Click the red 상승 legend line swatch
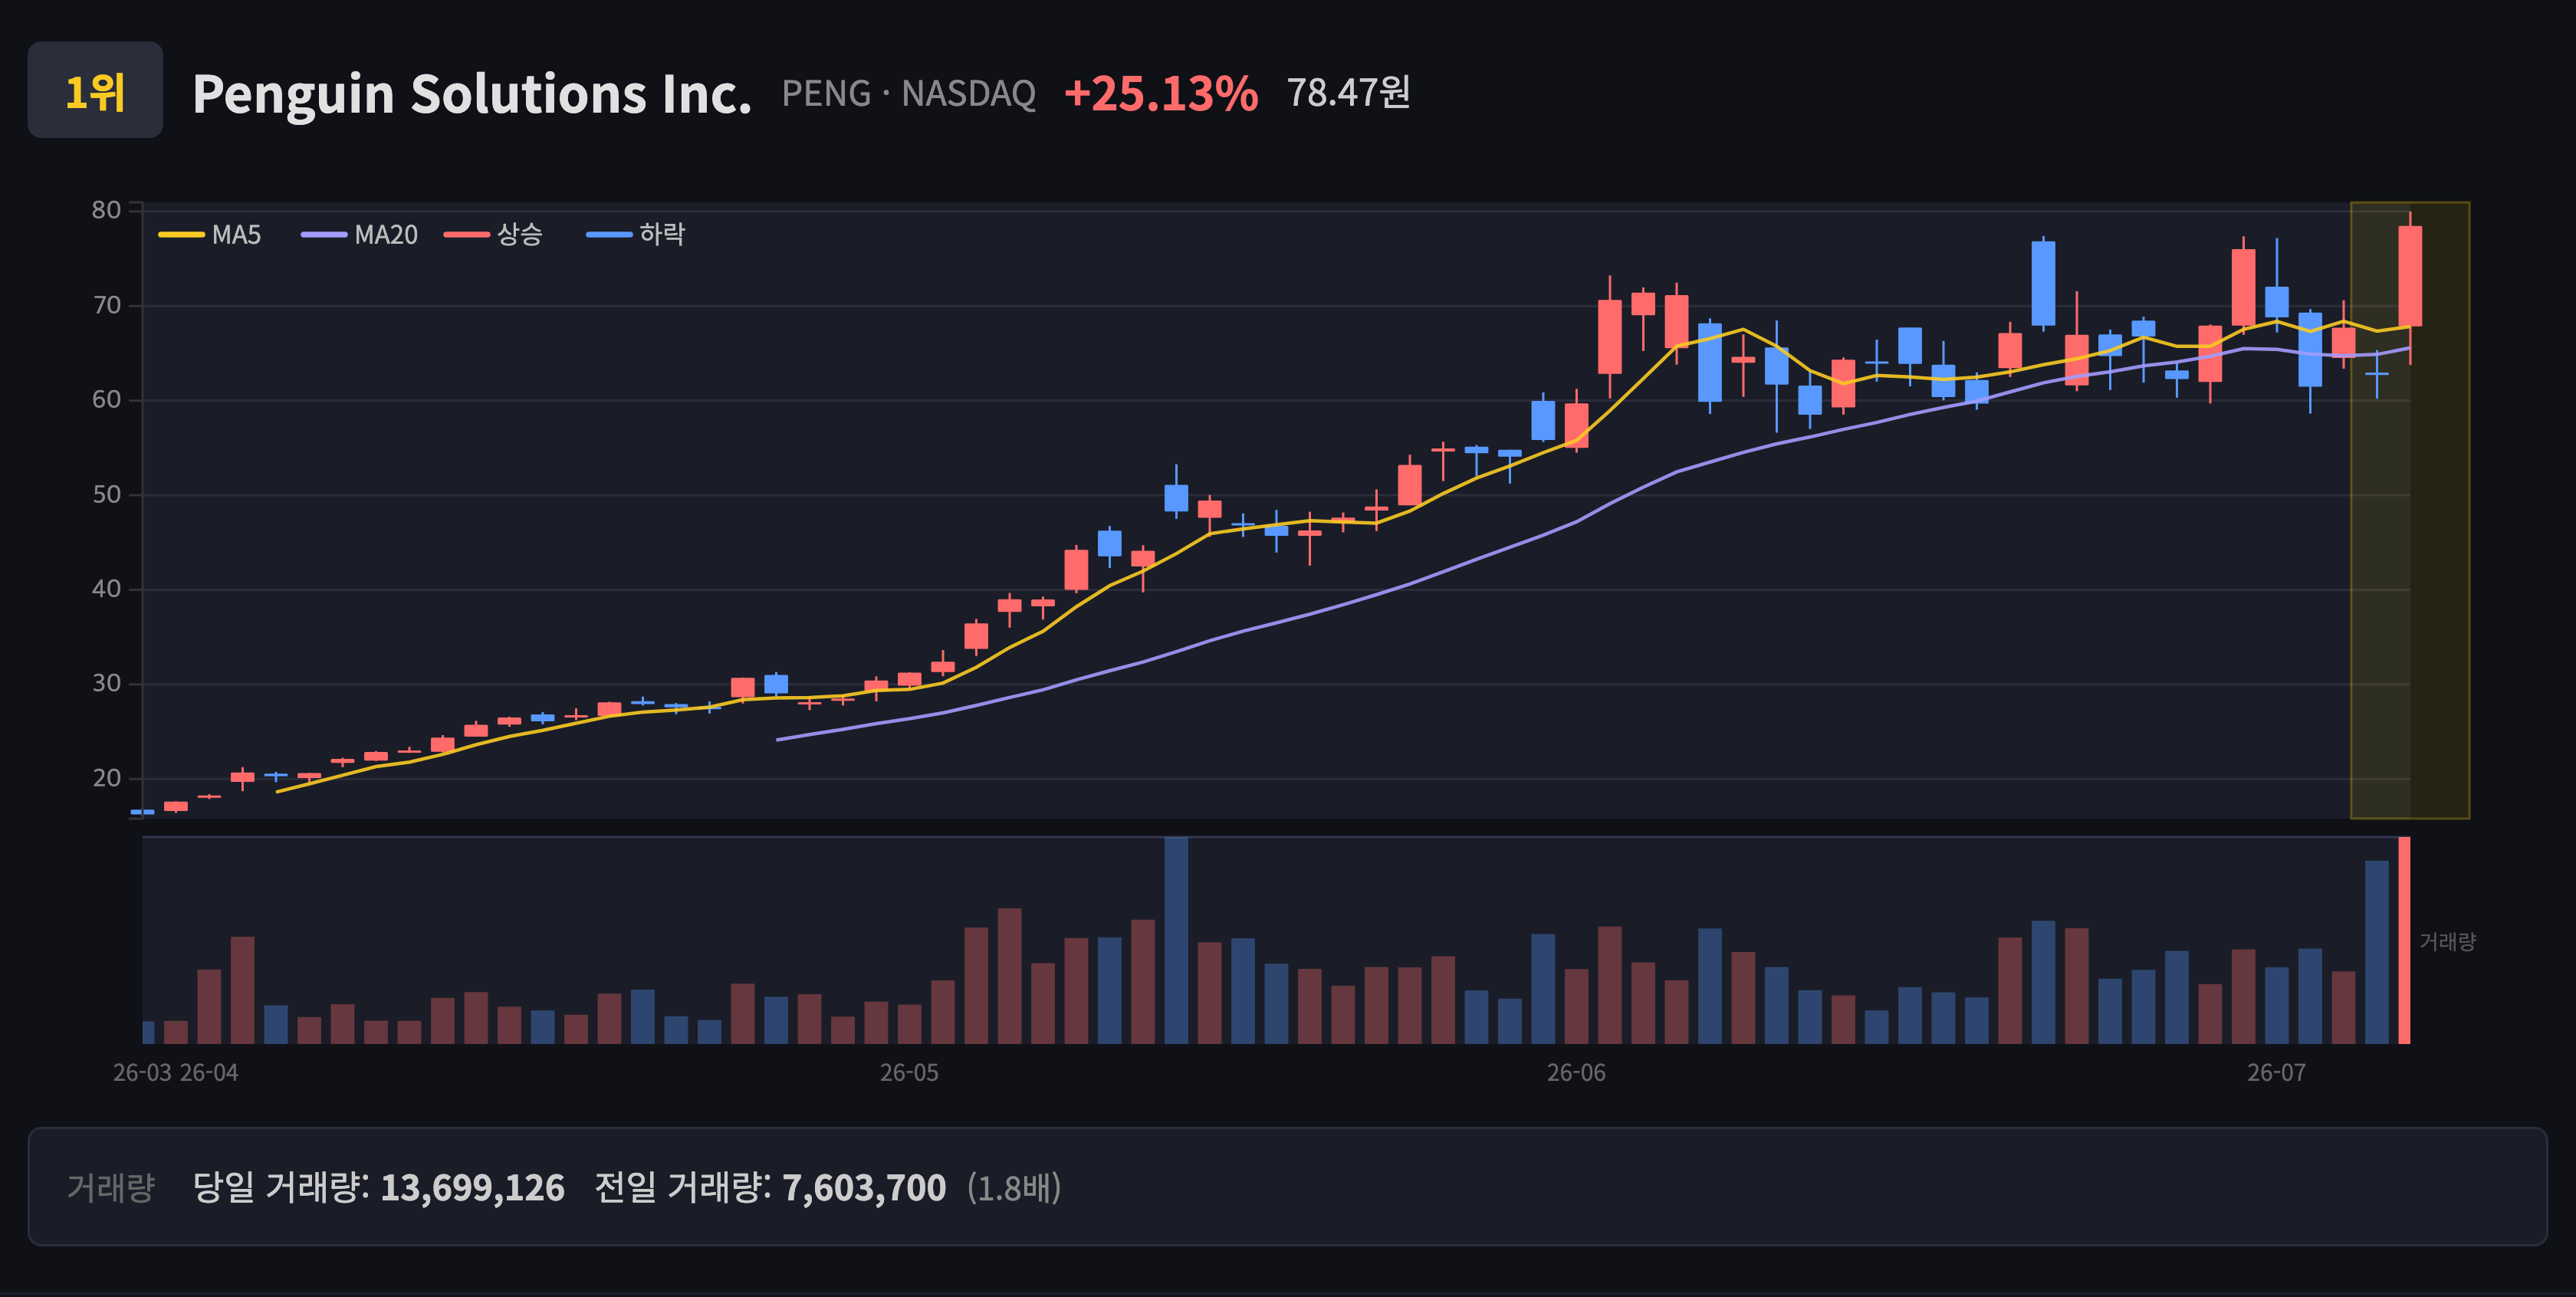This screenshot has height=1297, width=2576. [x=467, y=235]
